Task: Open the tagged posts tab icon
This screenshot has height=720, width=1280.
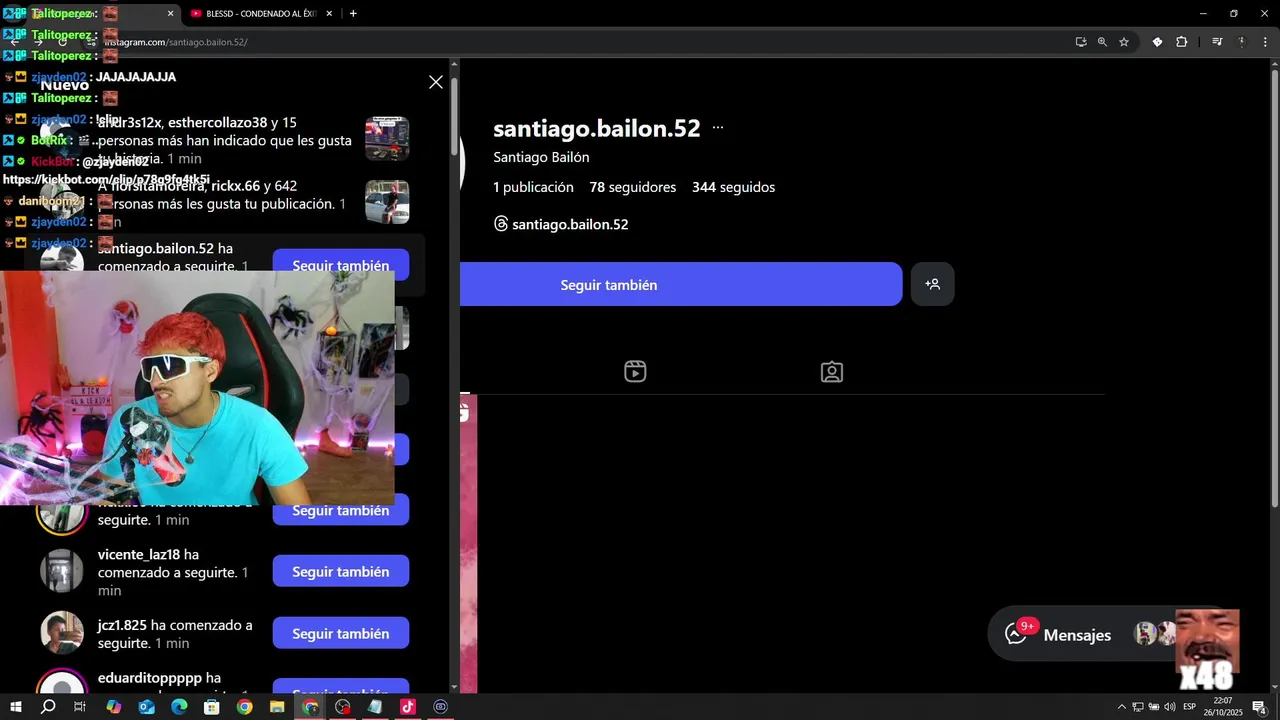Action: pyautogui.click(x=832, y=372)
